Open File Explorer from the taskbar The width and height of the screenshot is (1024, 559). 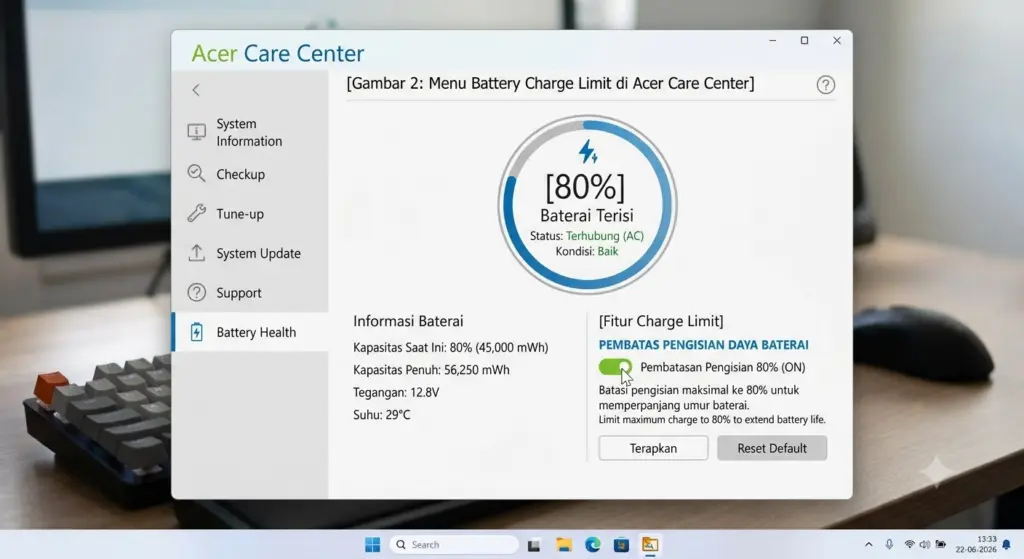[564, 545]
